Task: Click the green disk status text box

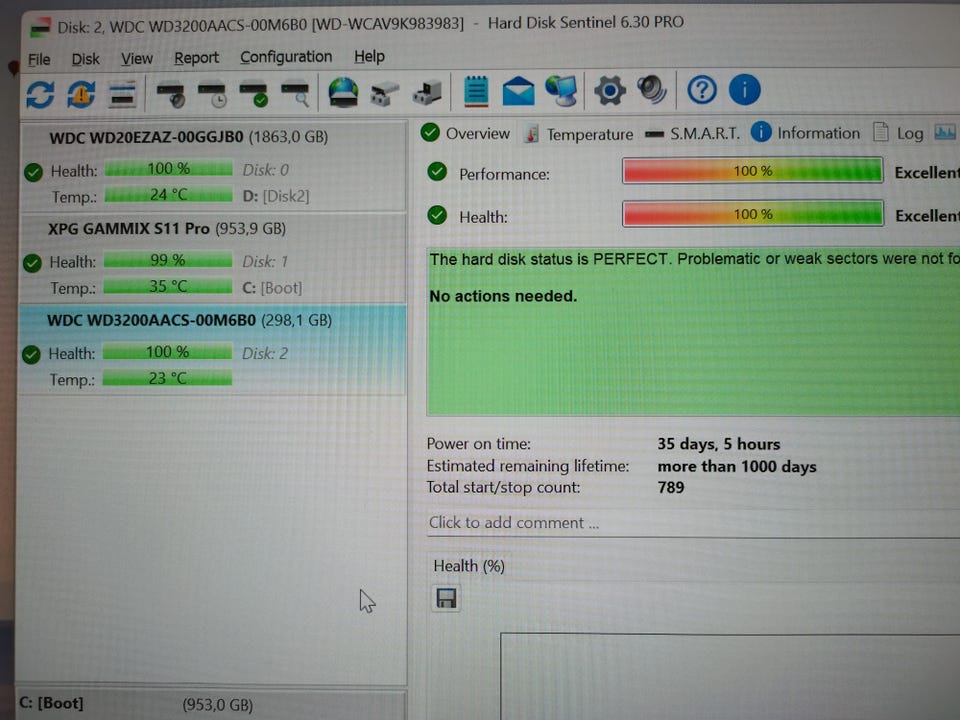Action: point(693,332)
